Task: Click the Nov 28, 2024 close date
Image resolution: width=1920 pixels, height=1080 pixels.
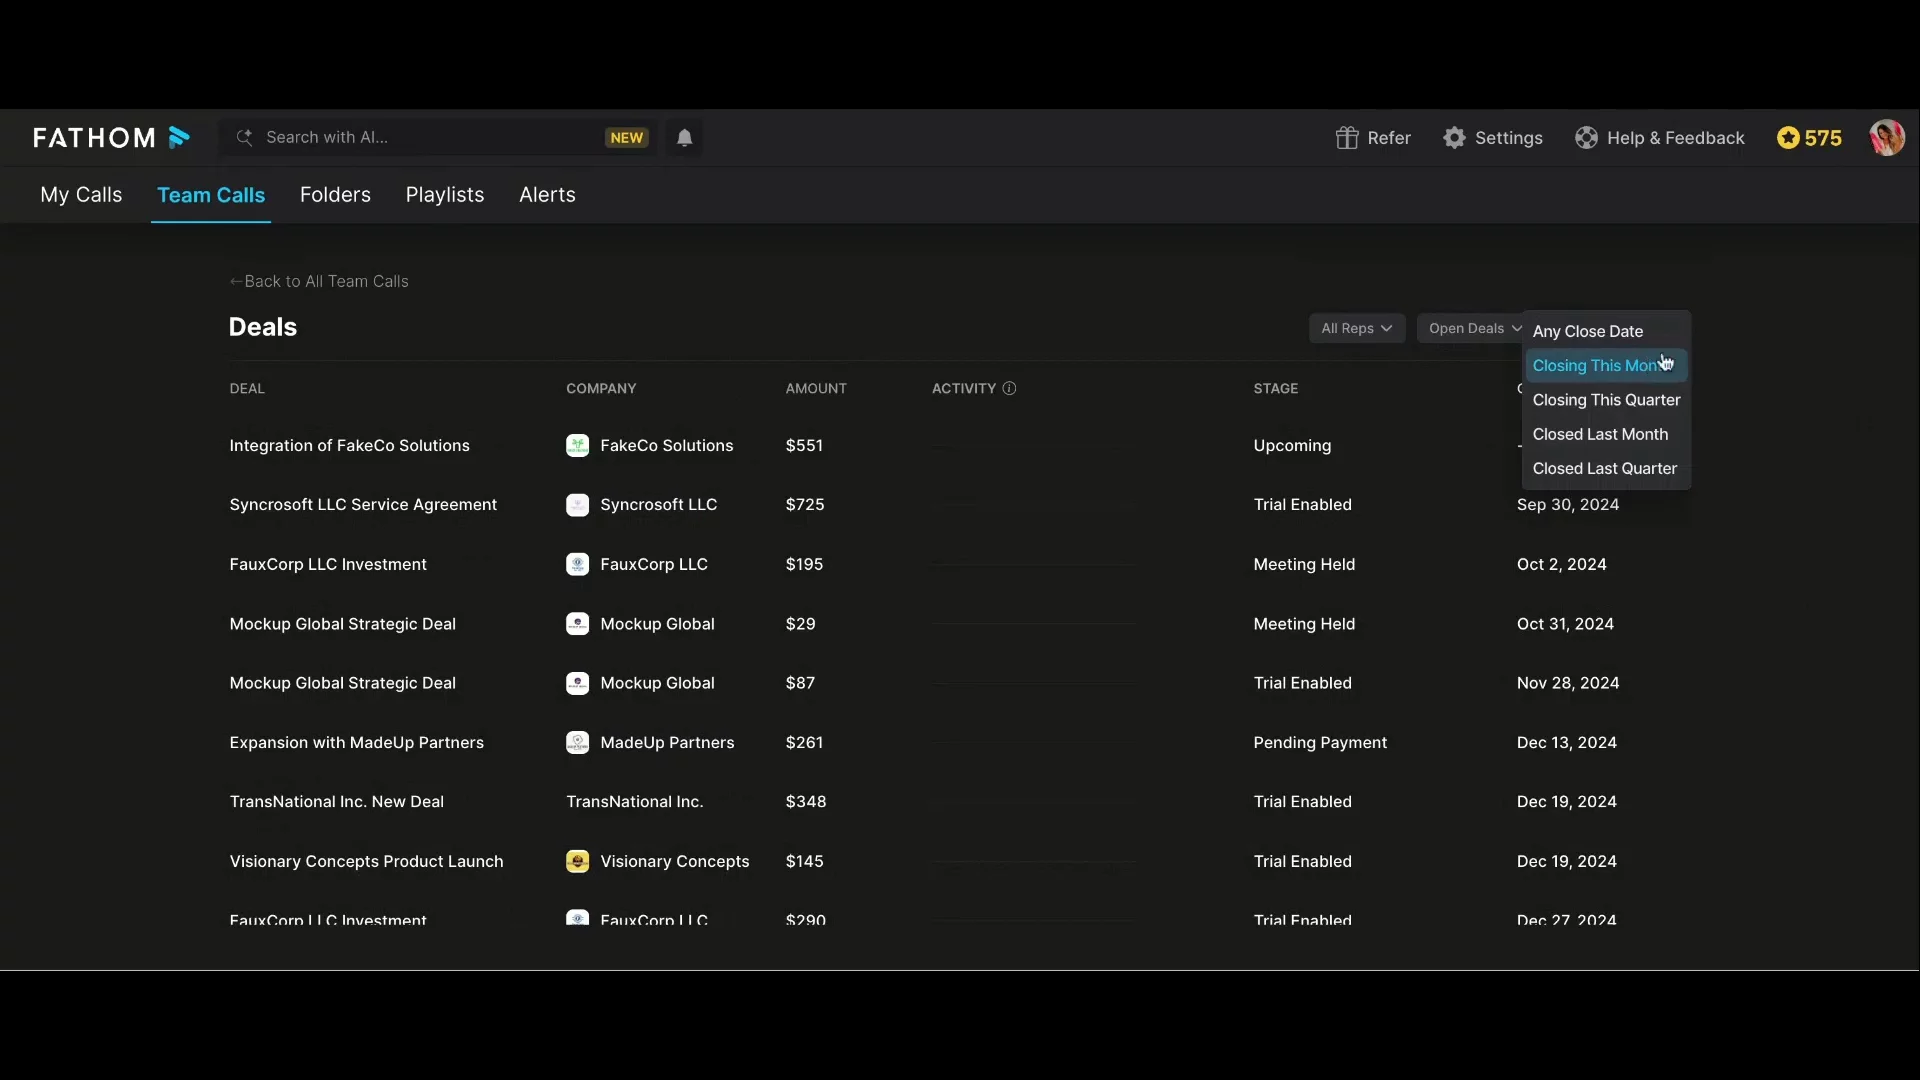Action: pyautogui.click(x=1568, y=683)
